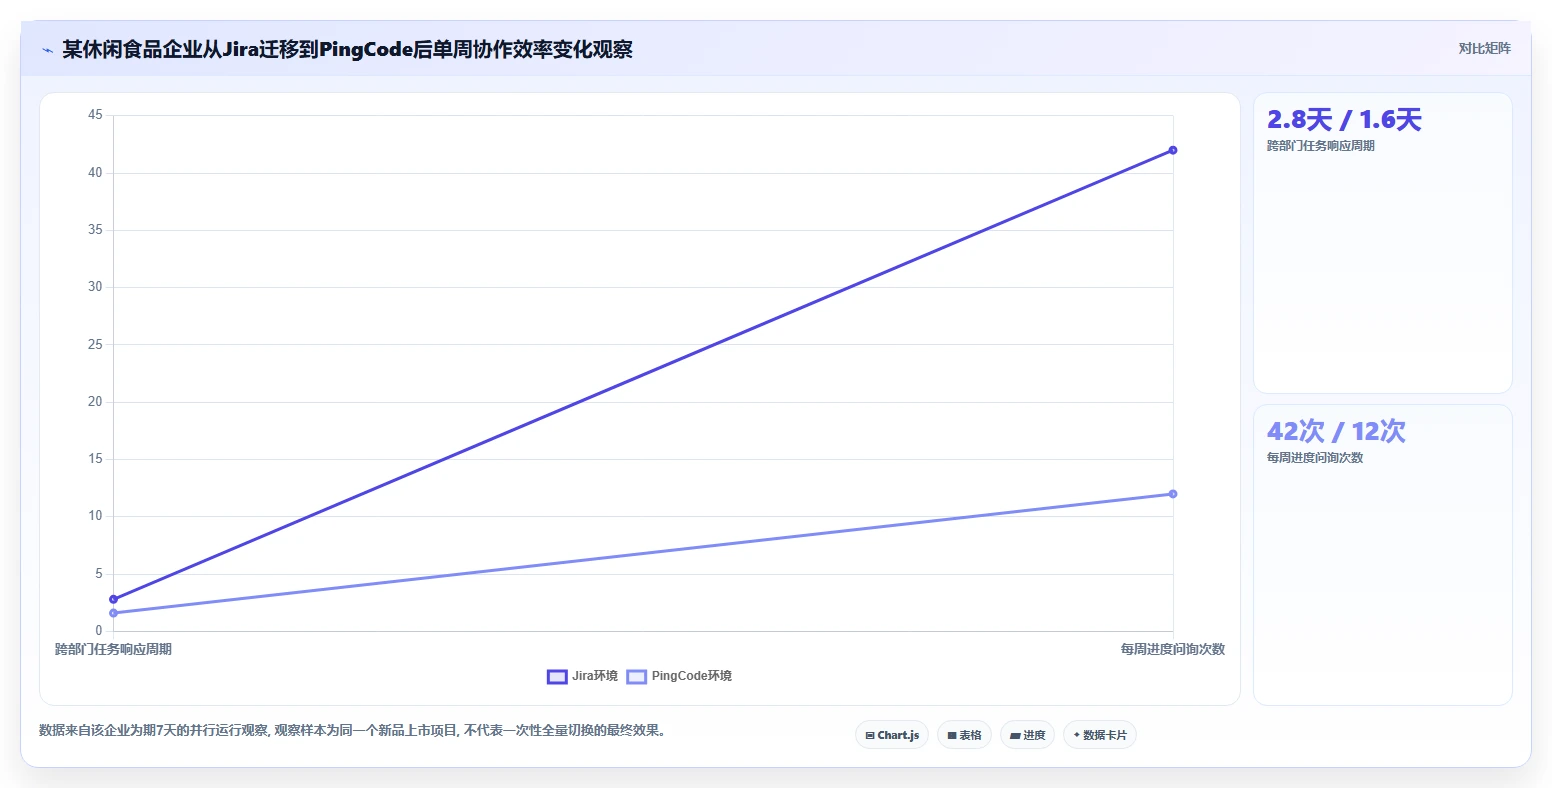Viewport: 1552px width, 788px height.
Task: Select the 表格 tag pill
Action: click(x=964, y=735)
